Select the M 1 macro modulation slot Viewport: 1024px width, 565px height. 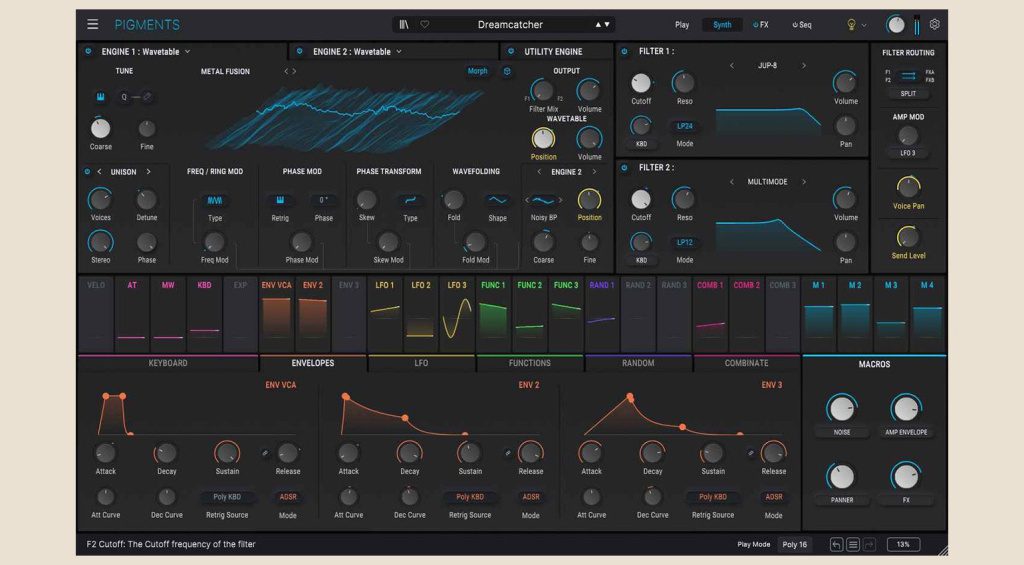[818, 314]
